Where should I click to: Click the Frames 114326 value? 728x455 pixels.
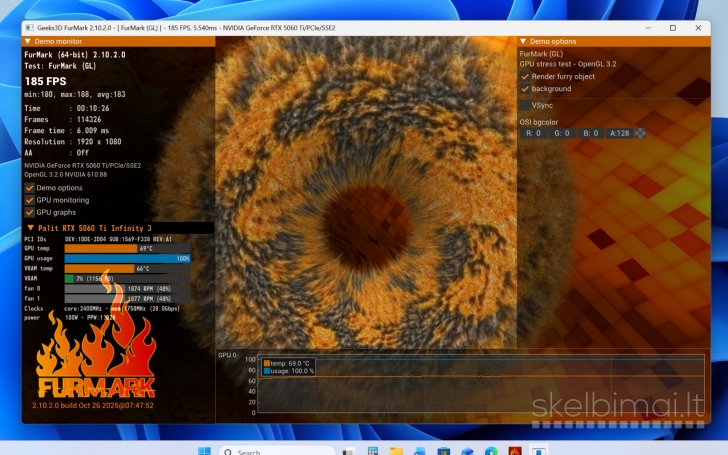(x=89, y=119)
